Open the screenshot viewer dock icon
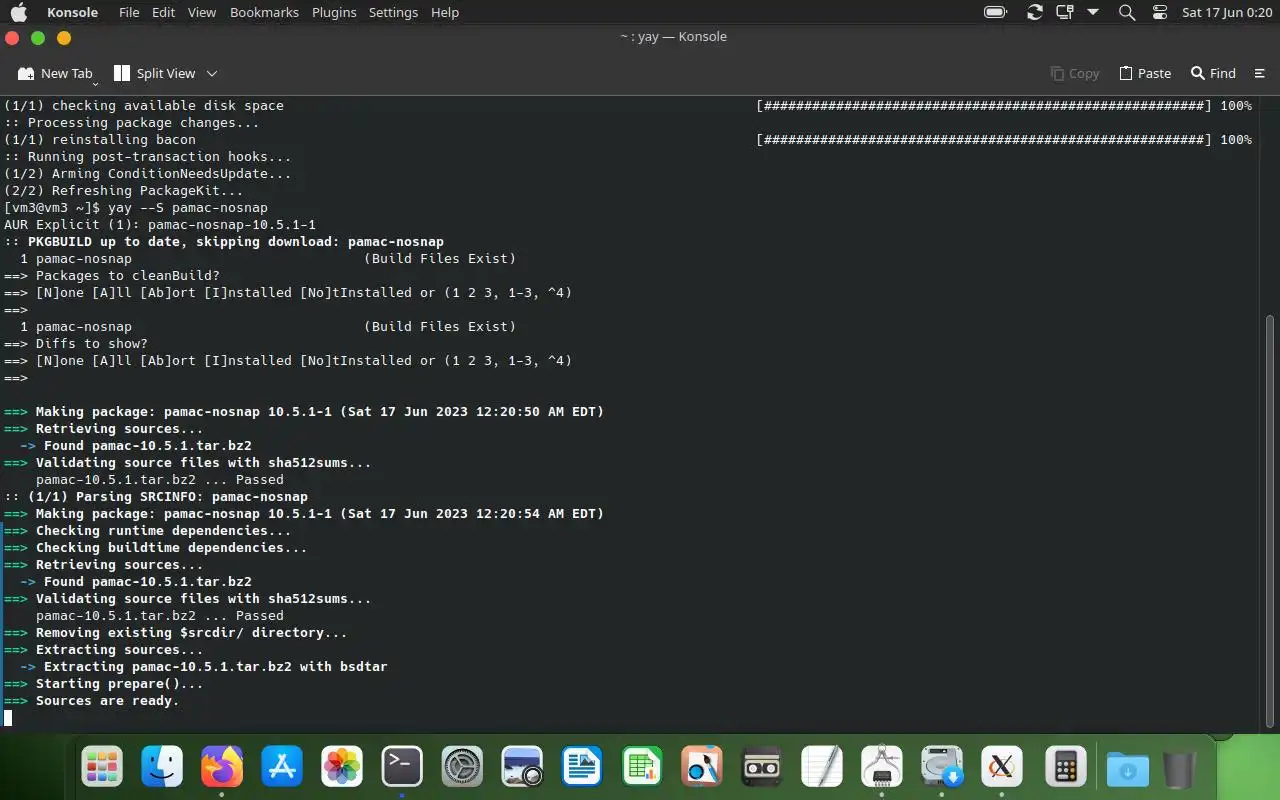Image resolution: width=1280 pixels, height=800 pixels. 522,767
